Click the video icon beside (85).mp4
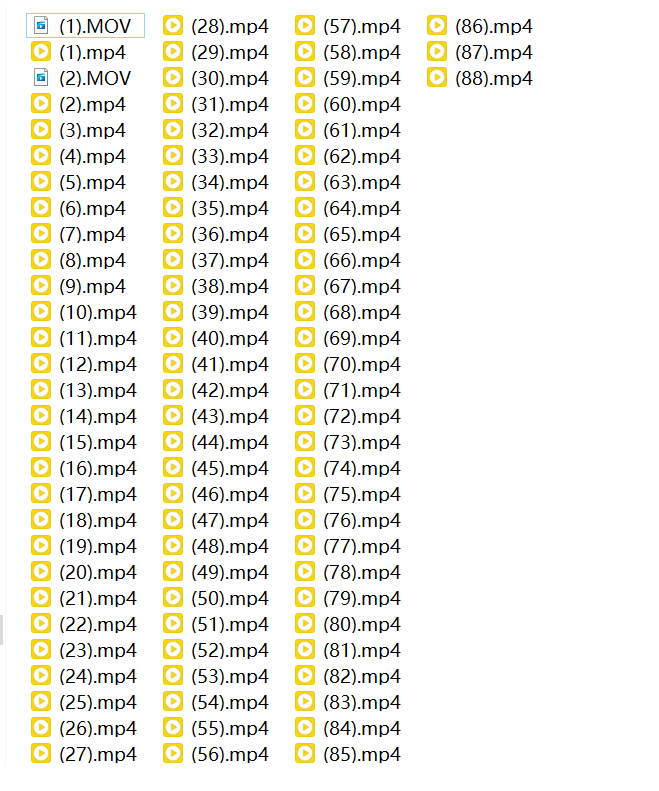 (305, 754)
